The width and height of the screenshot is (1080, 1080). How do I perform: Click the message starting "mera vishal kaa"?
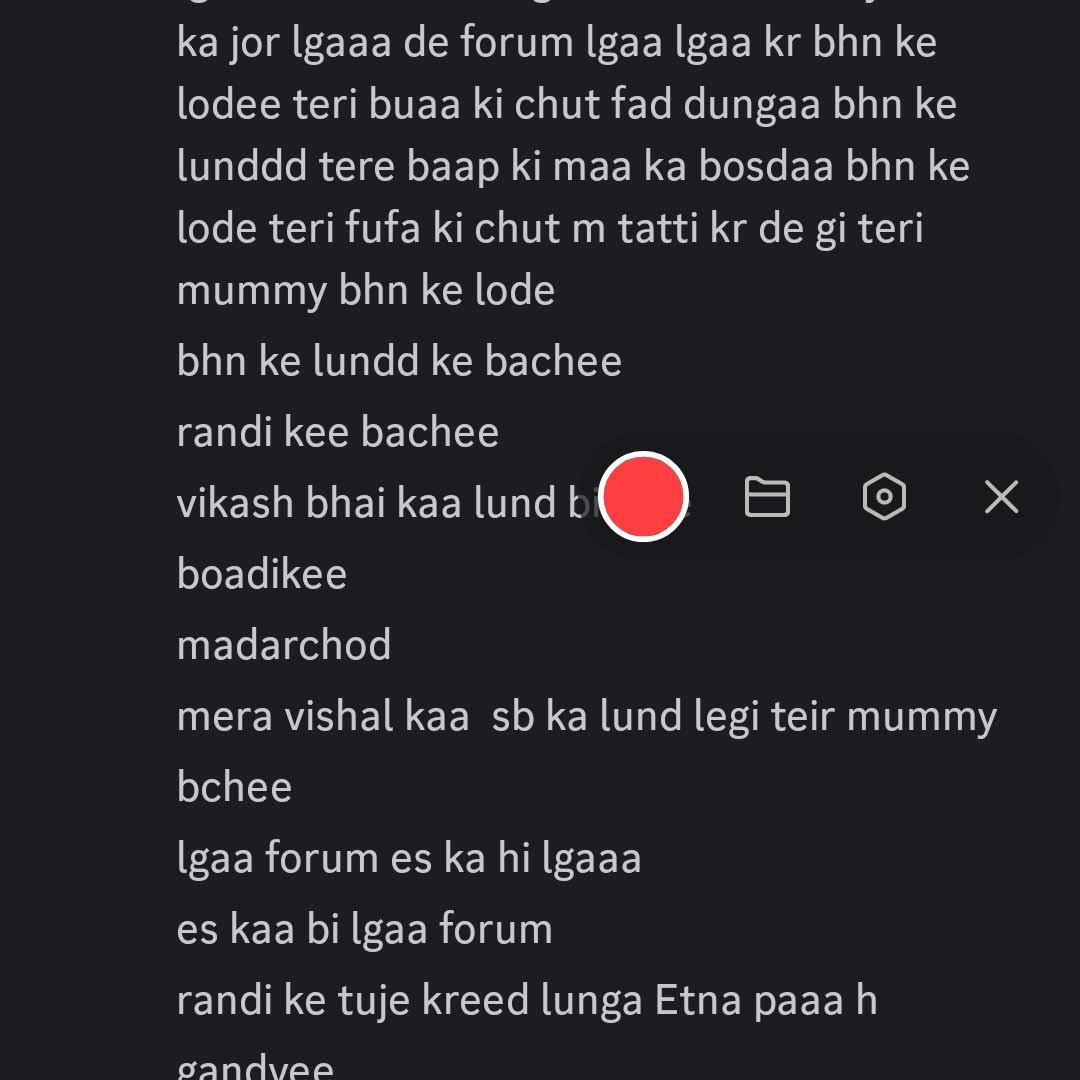[586, 717]
